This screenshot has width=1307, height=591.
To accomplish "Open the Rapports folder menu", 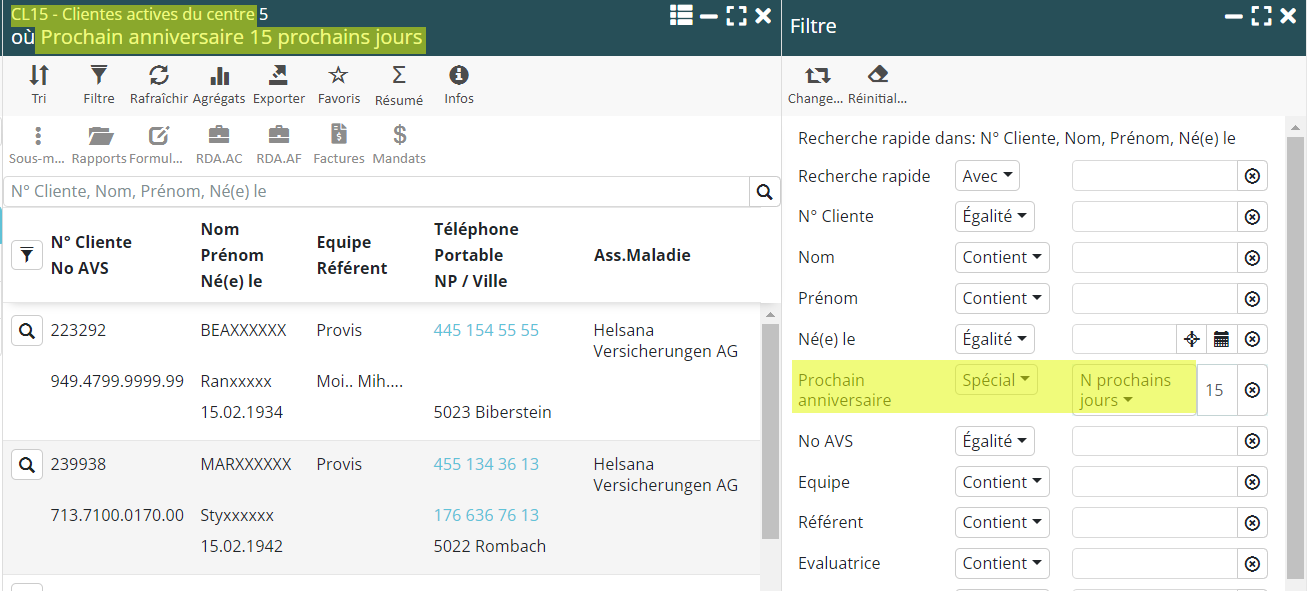I will click(99, 136).
